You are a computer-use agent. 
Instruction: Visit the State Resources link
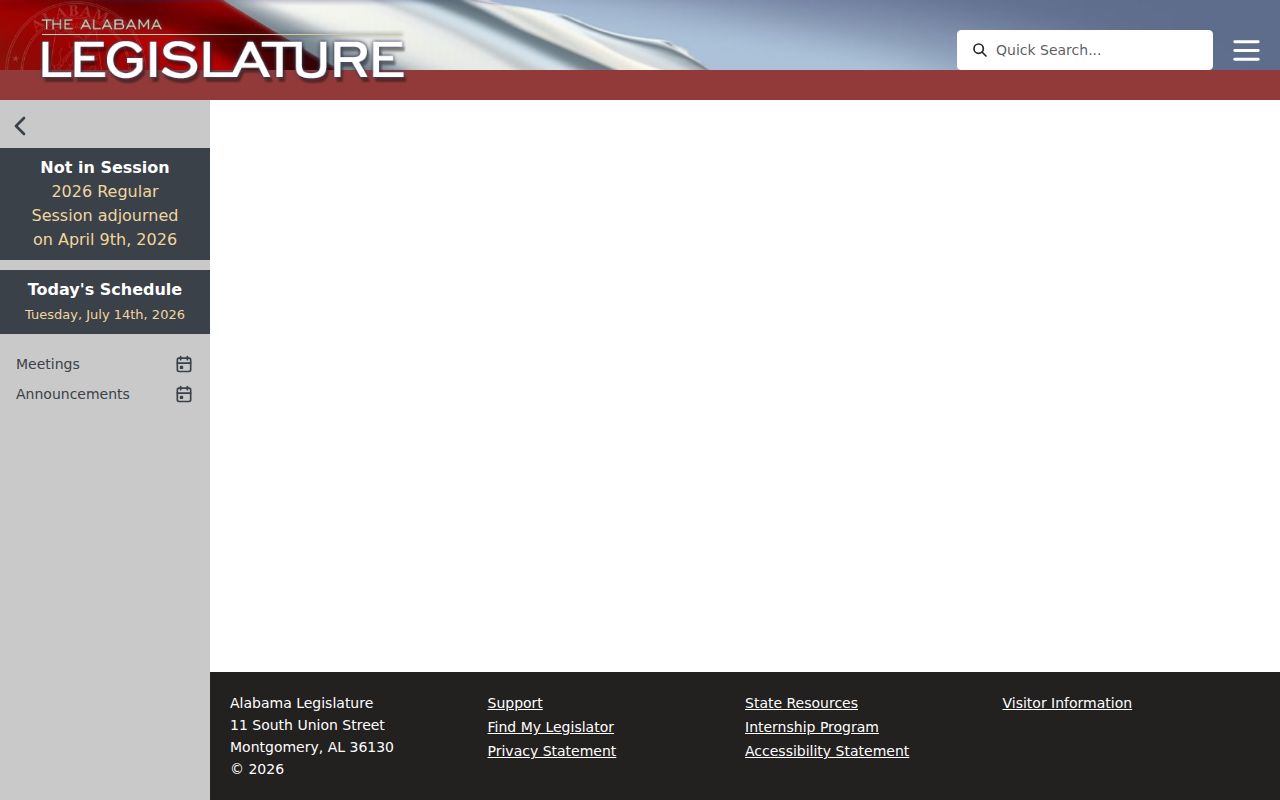click(801, 703)
